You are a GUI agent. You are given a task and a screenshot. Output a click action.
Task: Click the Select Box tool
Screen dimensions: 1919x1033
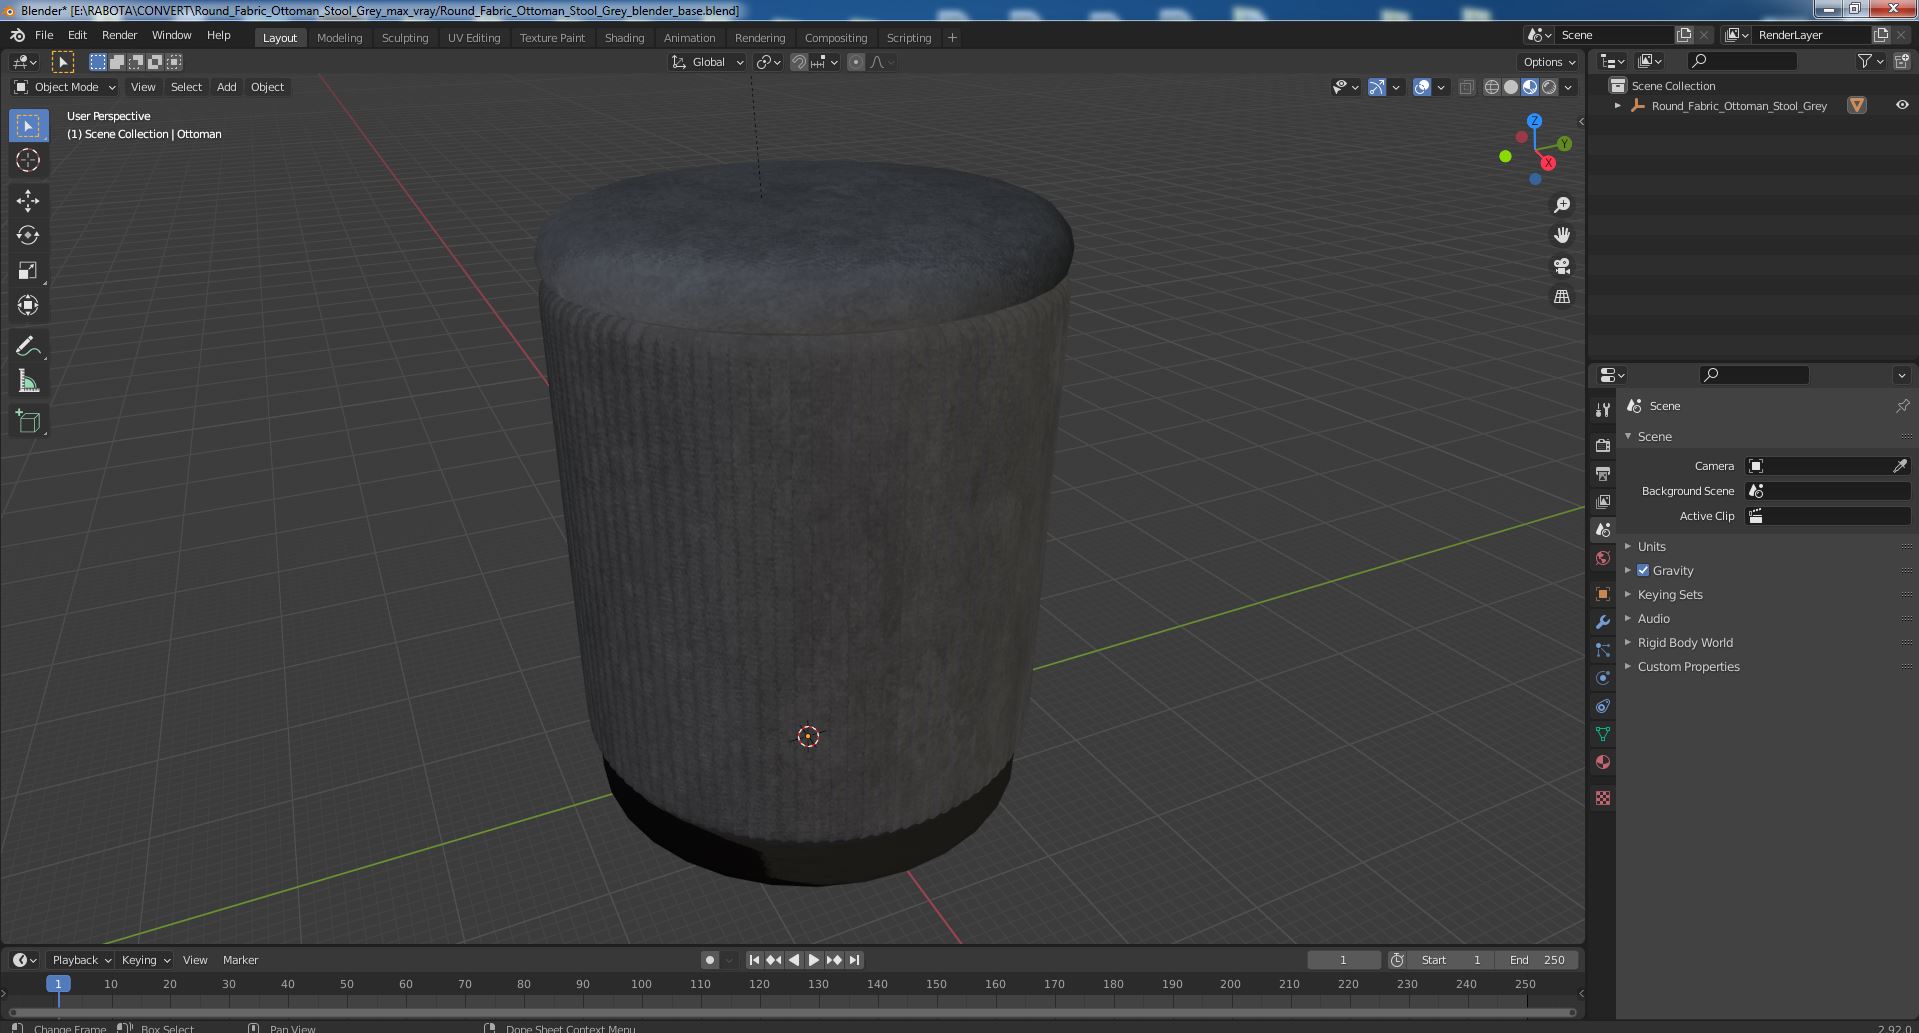coord(28,125)
